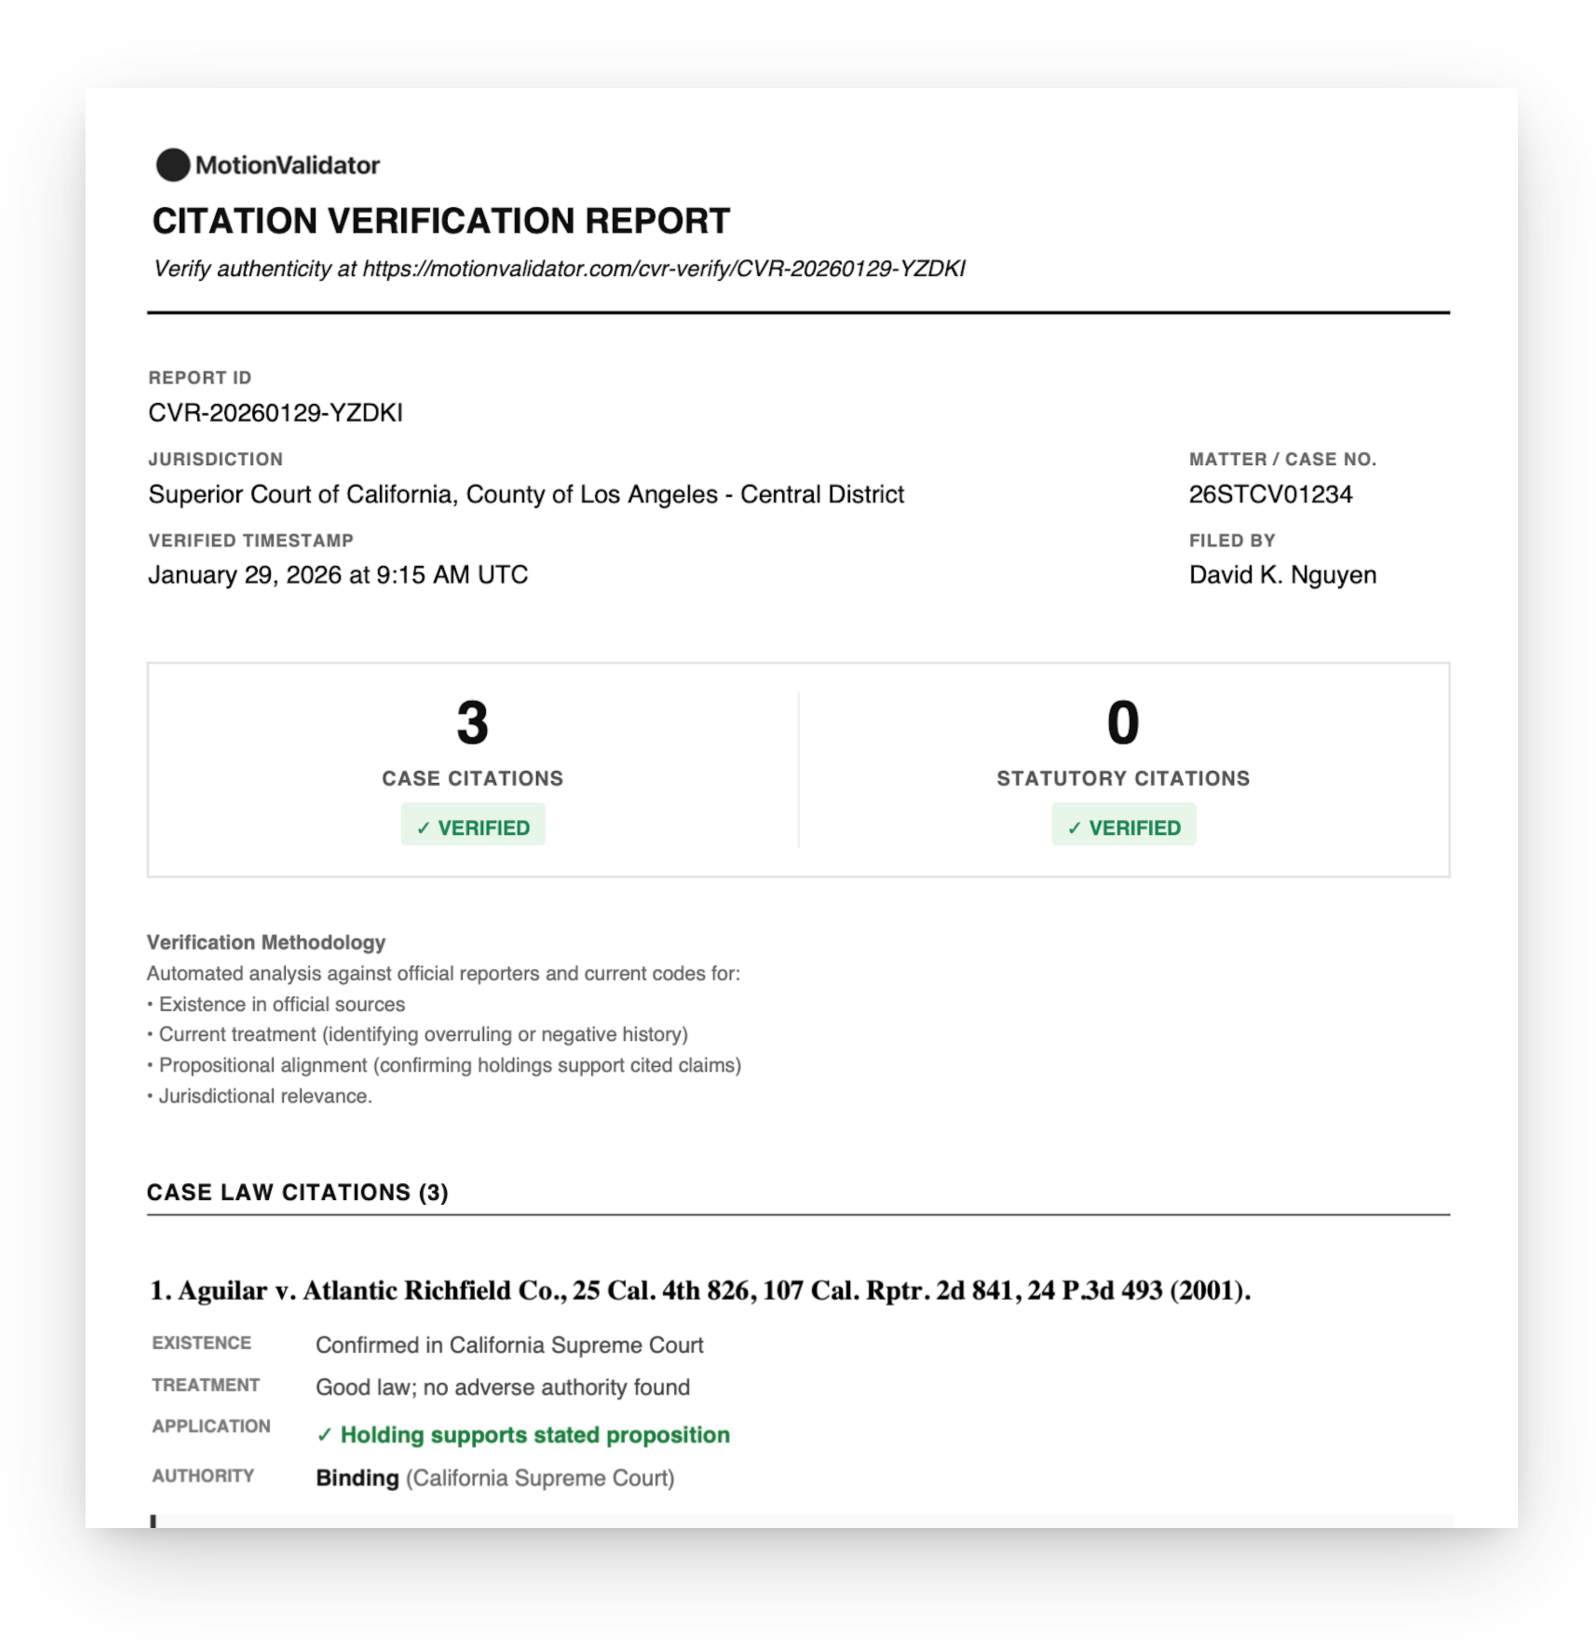This screenshot has width=1596, height=1641.
Task: Click the Case Law Citations (3) section header
Action: [x=297, y=1192]
